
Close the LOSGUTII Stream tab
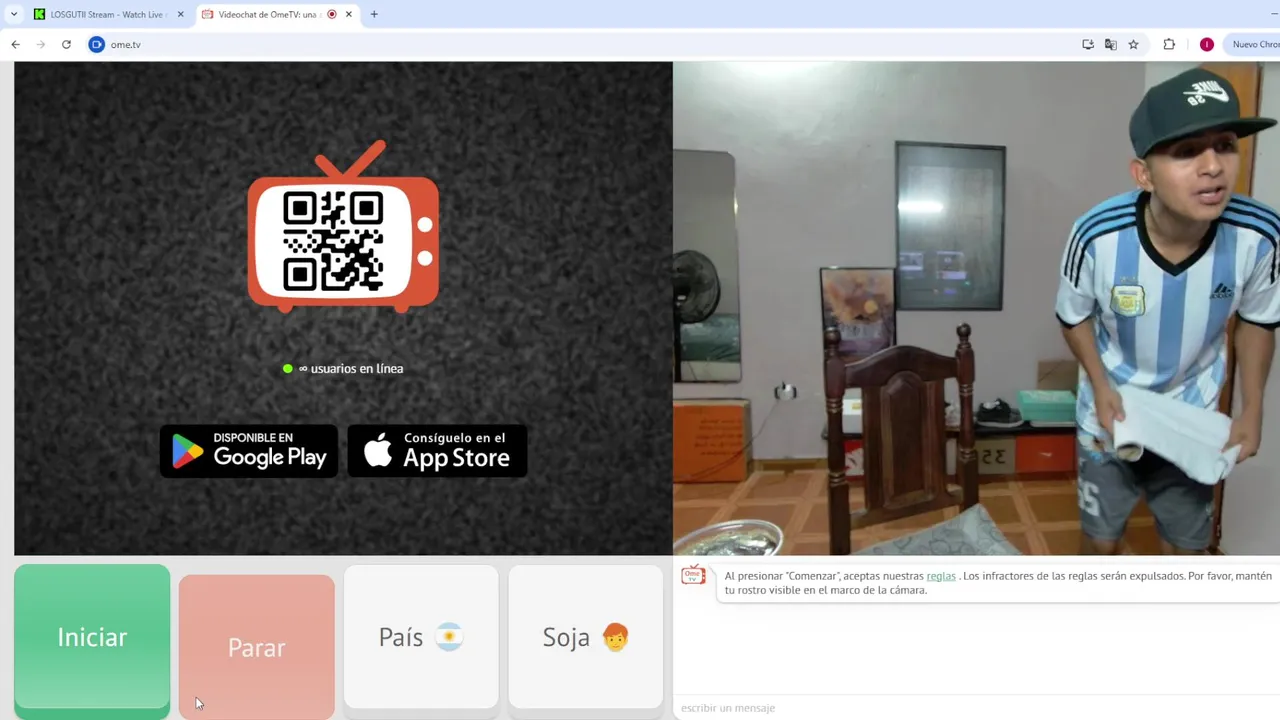click(181, 14)
